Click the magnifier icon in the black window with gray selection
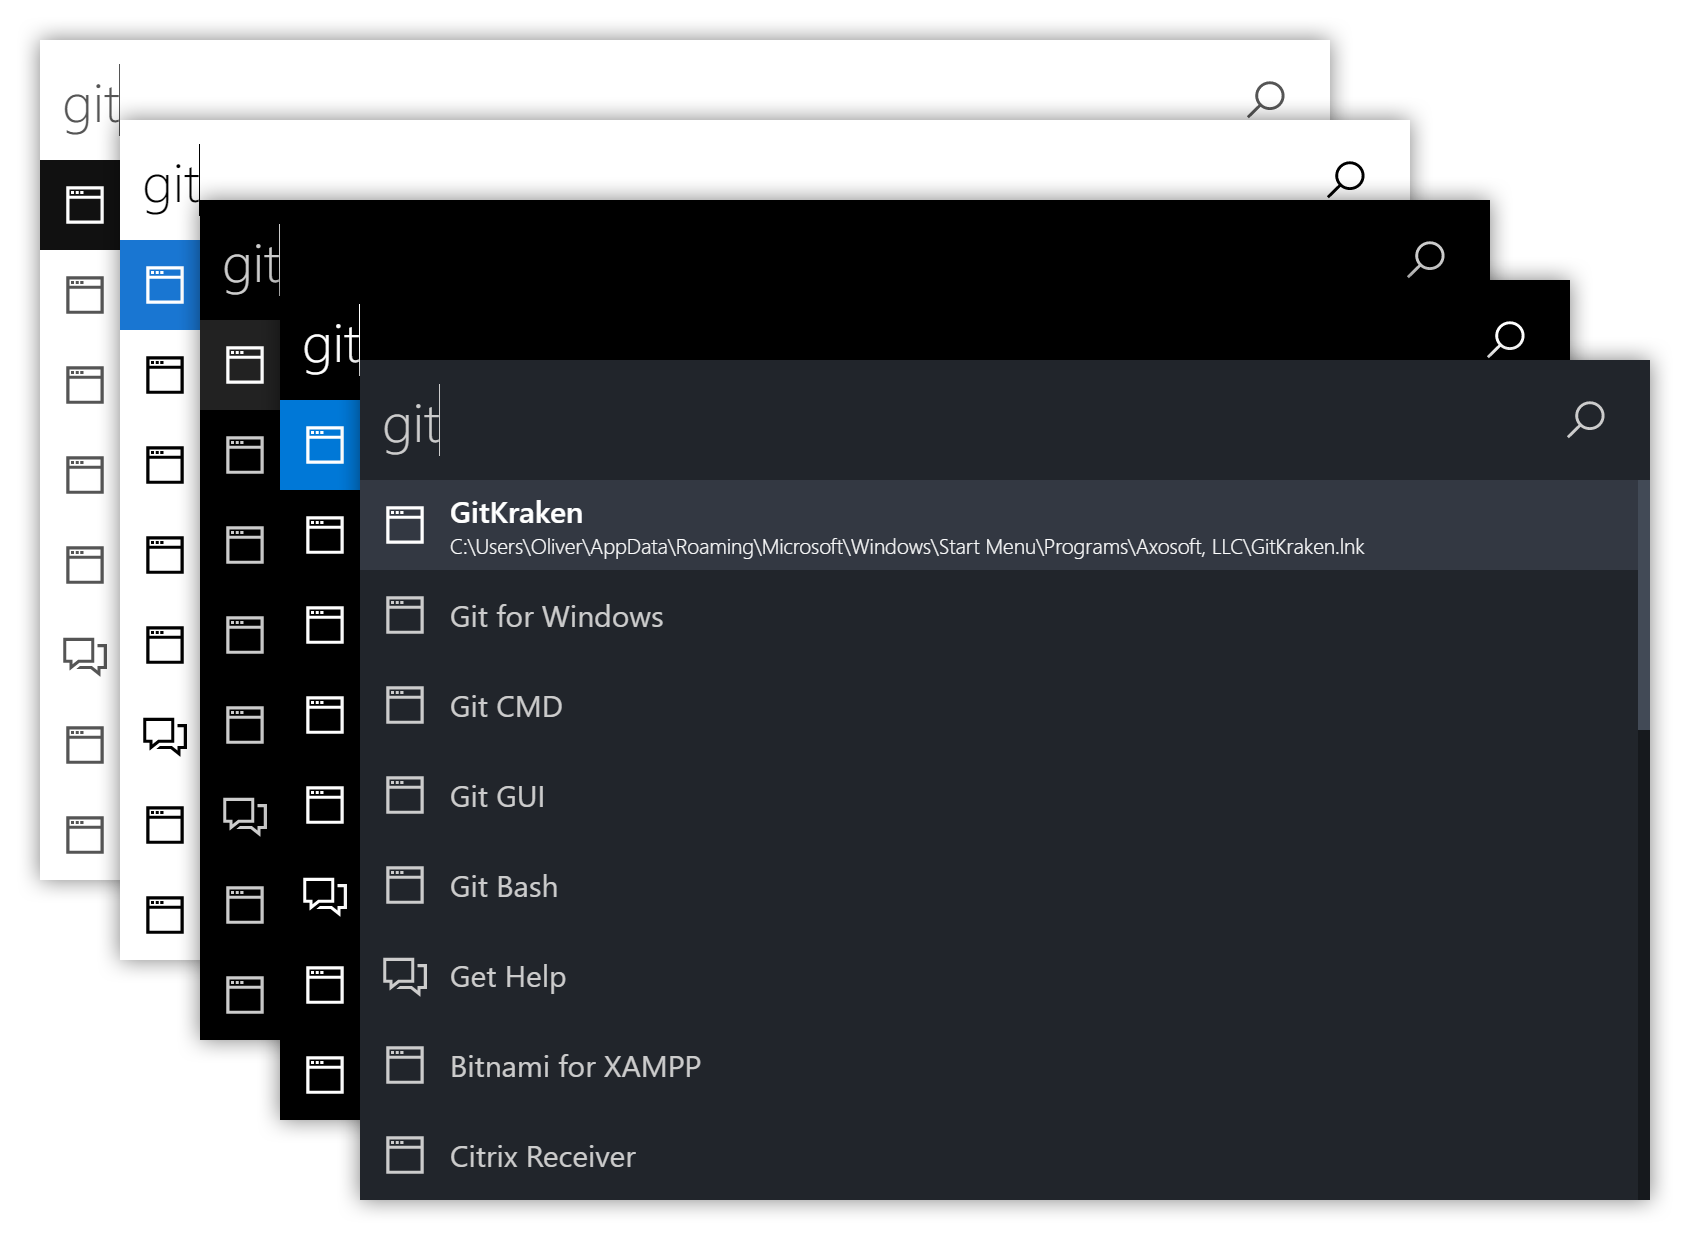 click(1426, 259)
